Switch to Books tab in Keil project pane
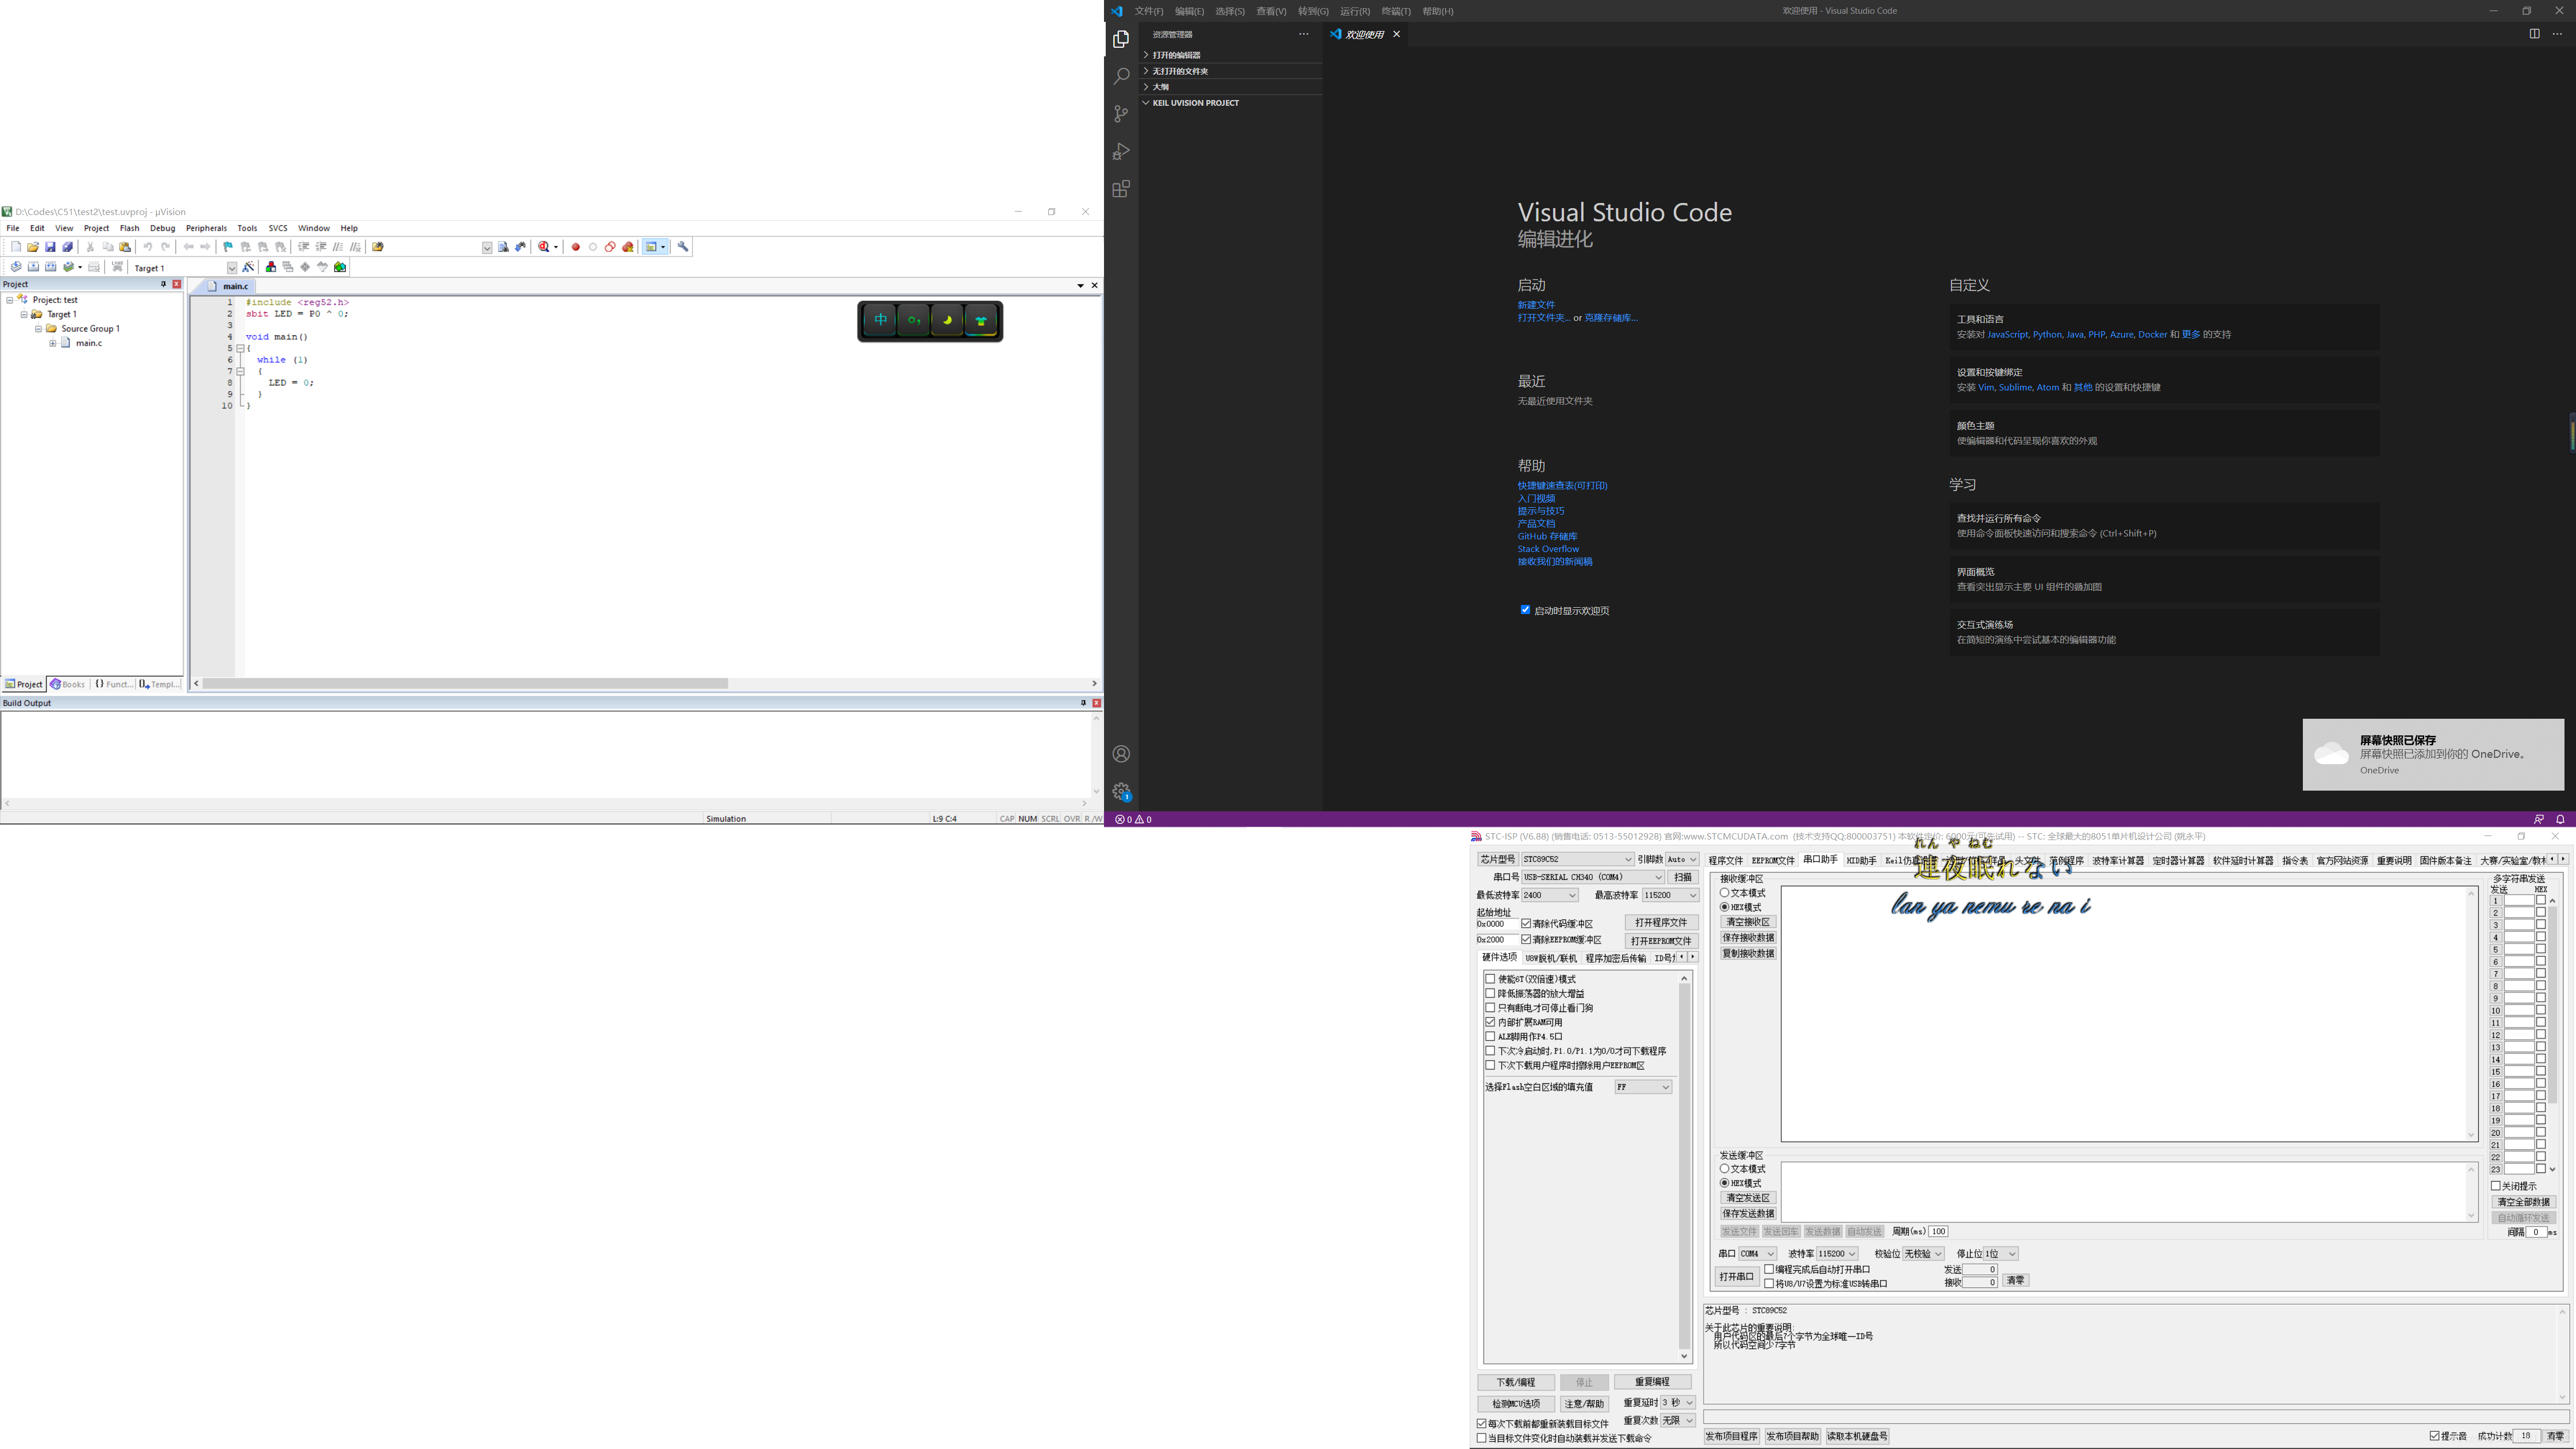This screenshot has height=1449, width=2576. [x=68, y=685]
